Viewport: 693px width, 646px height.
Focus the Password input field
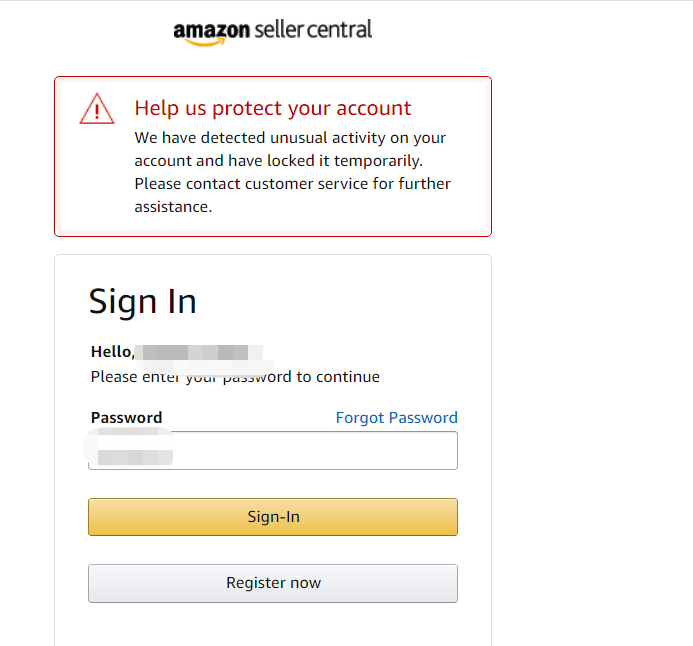[273, 450]
